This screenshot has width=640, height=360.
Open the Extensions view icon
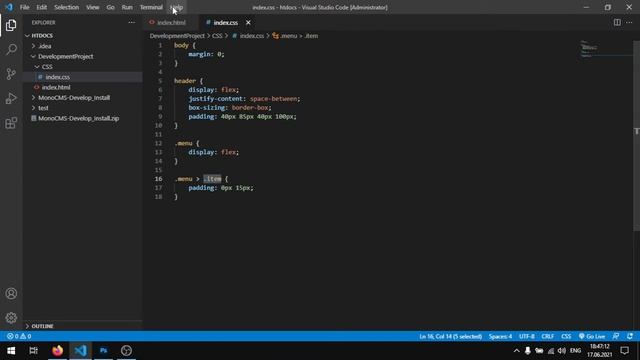11,123
